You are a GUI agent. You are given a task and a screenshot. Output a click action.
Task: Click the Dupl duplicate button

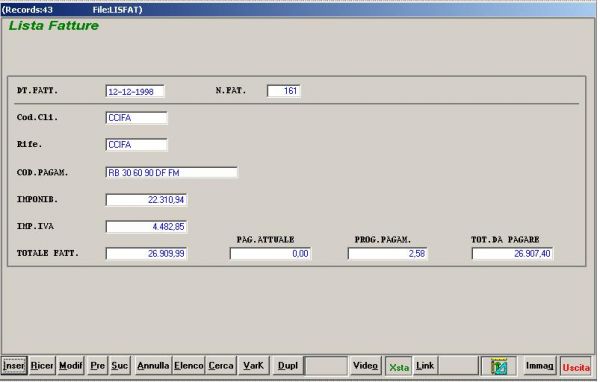click(288, 366)
